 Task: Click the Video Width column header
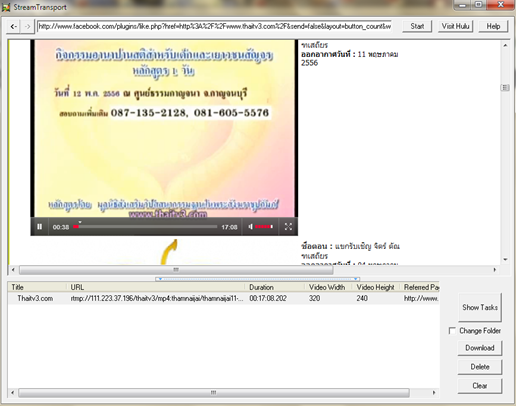(328, 287)
